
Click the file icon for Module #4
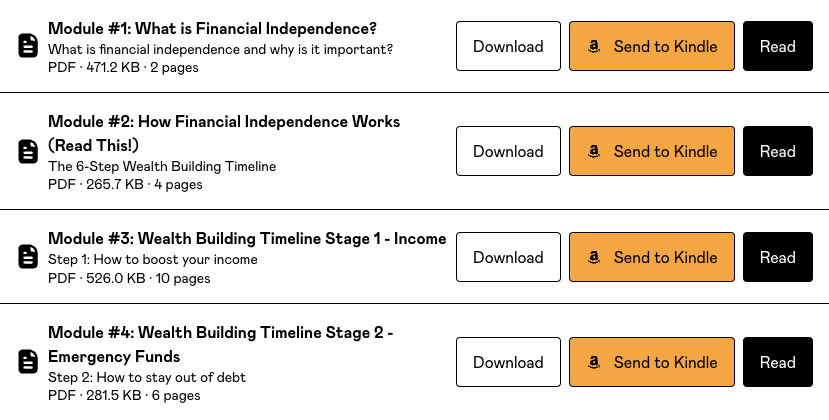[28, 362]
